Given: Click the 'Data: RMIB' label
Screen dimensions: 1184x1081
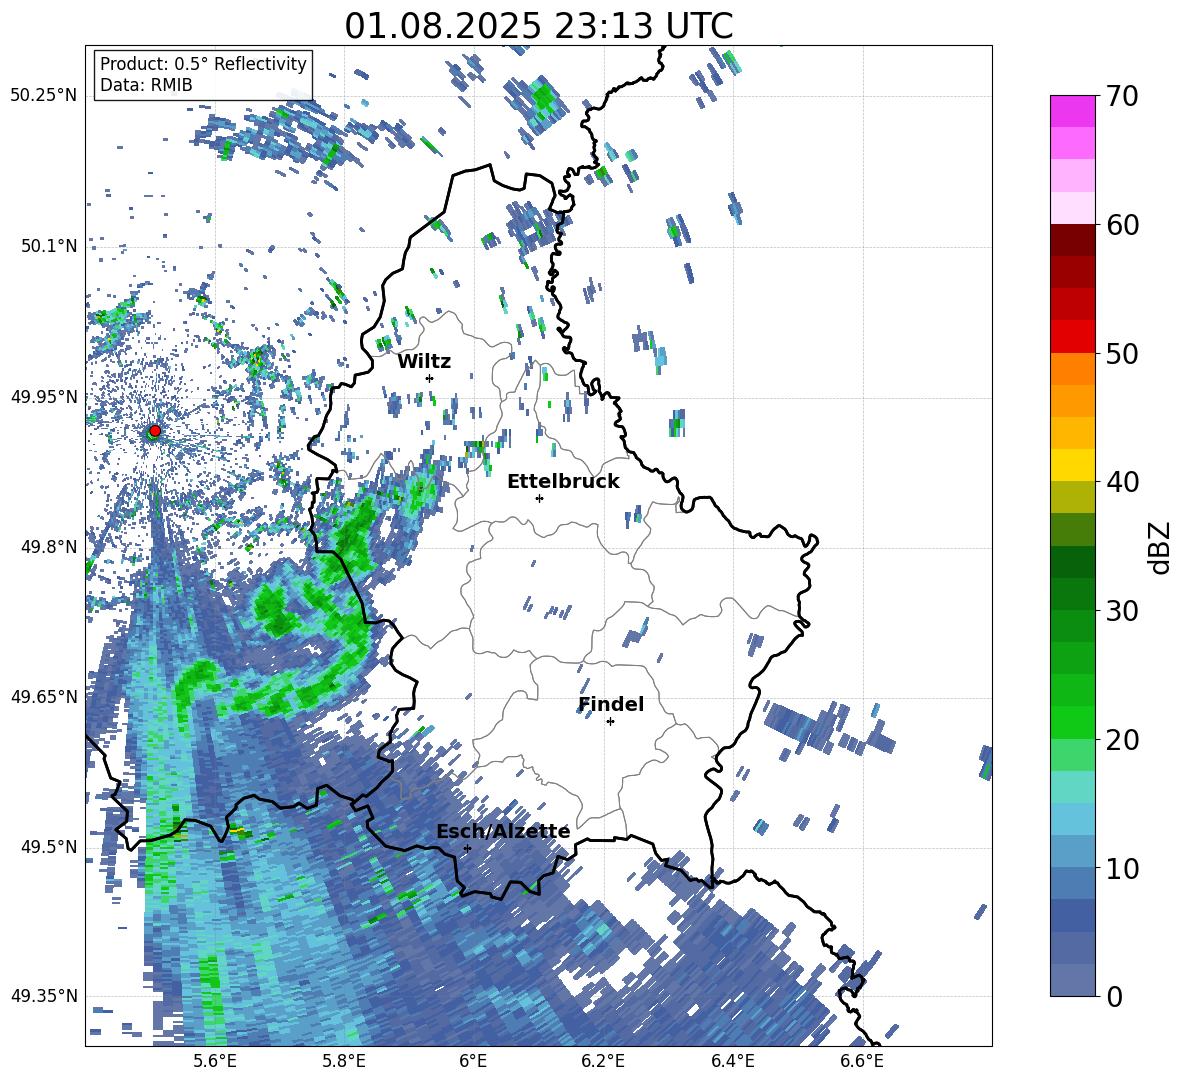Looking at the screenshot, I should coord(146,85).
